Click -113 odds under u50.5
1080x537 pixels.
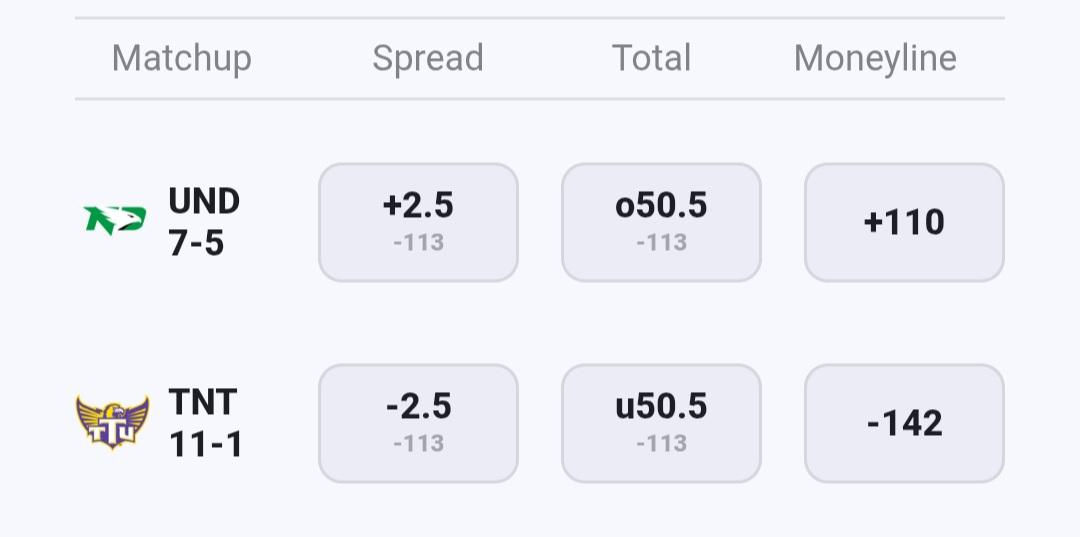click(661, 443)
